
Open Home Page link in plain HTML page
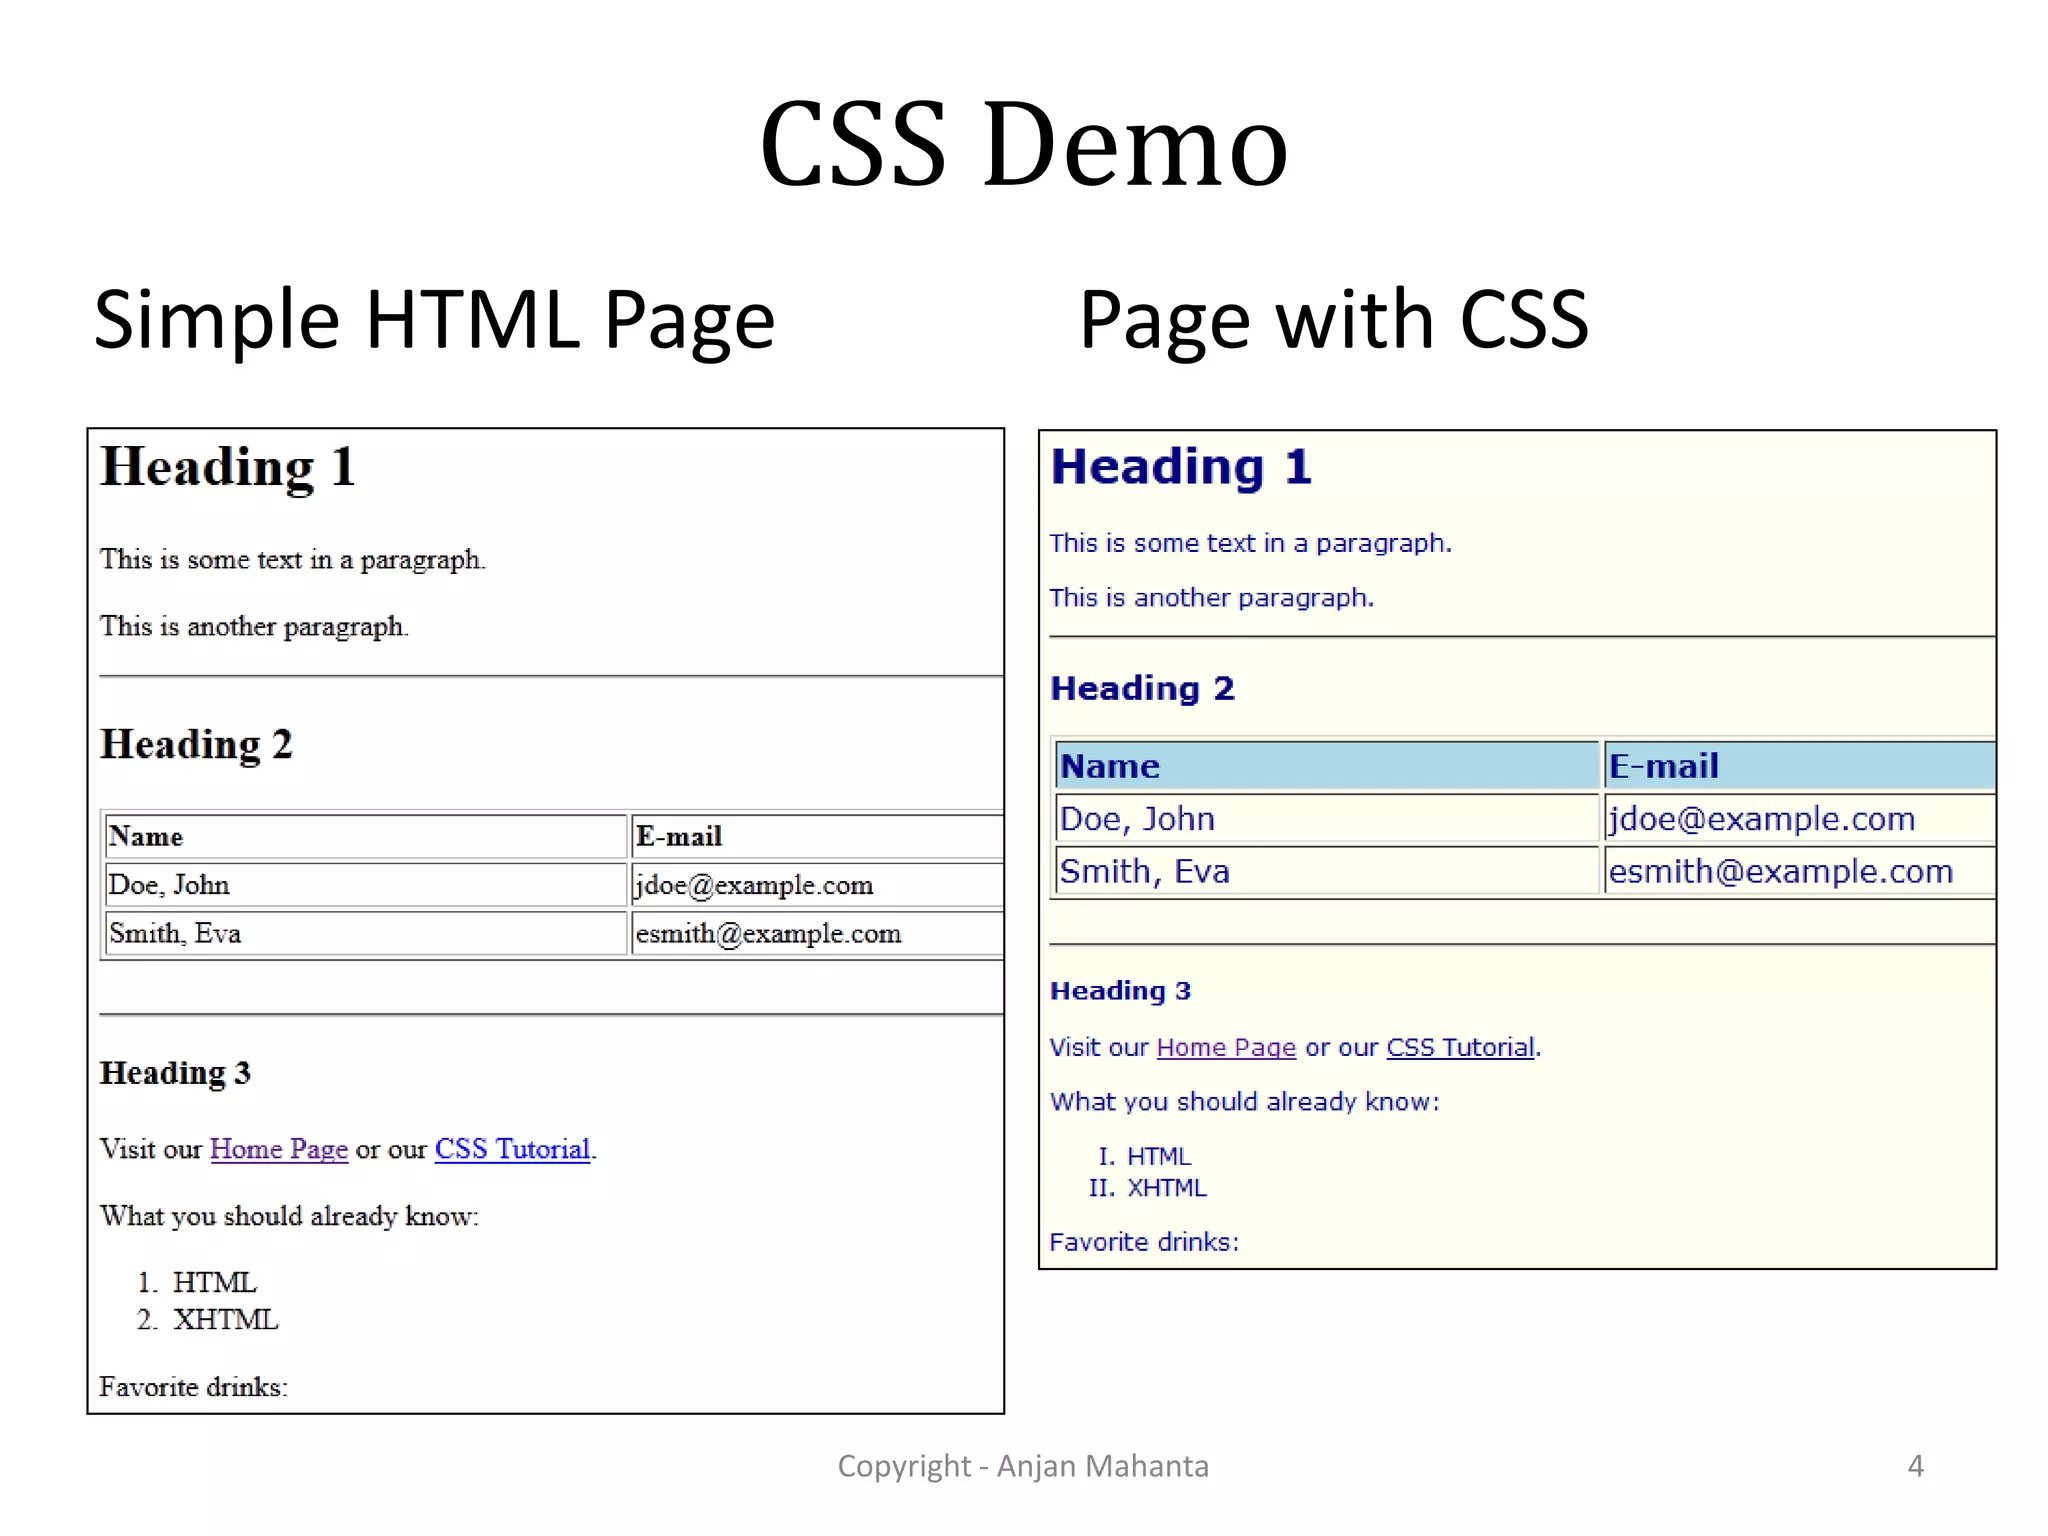[x=278, y=1149]
